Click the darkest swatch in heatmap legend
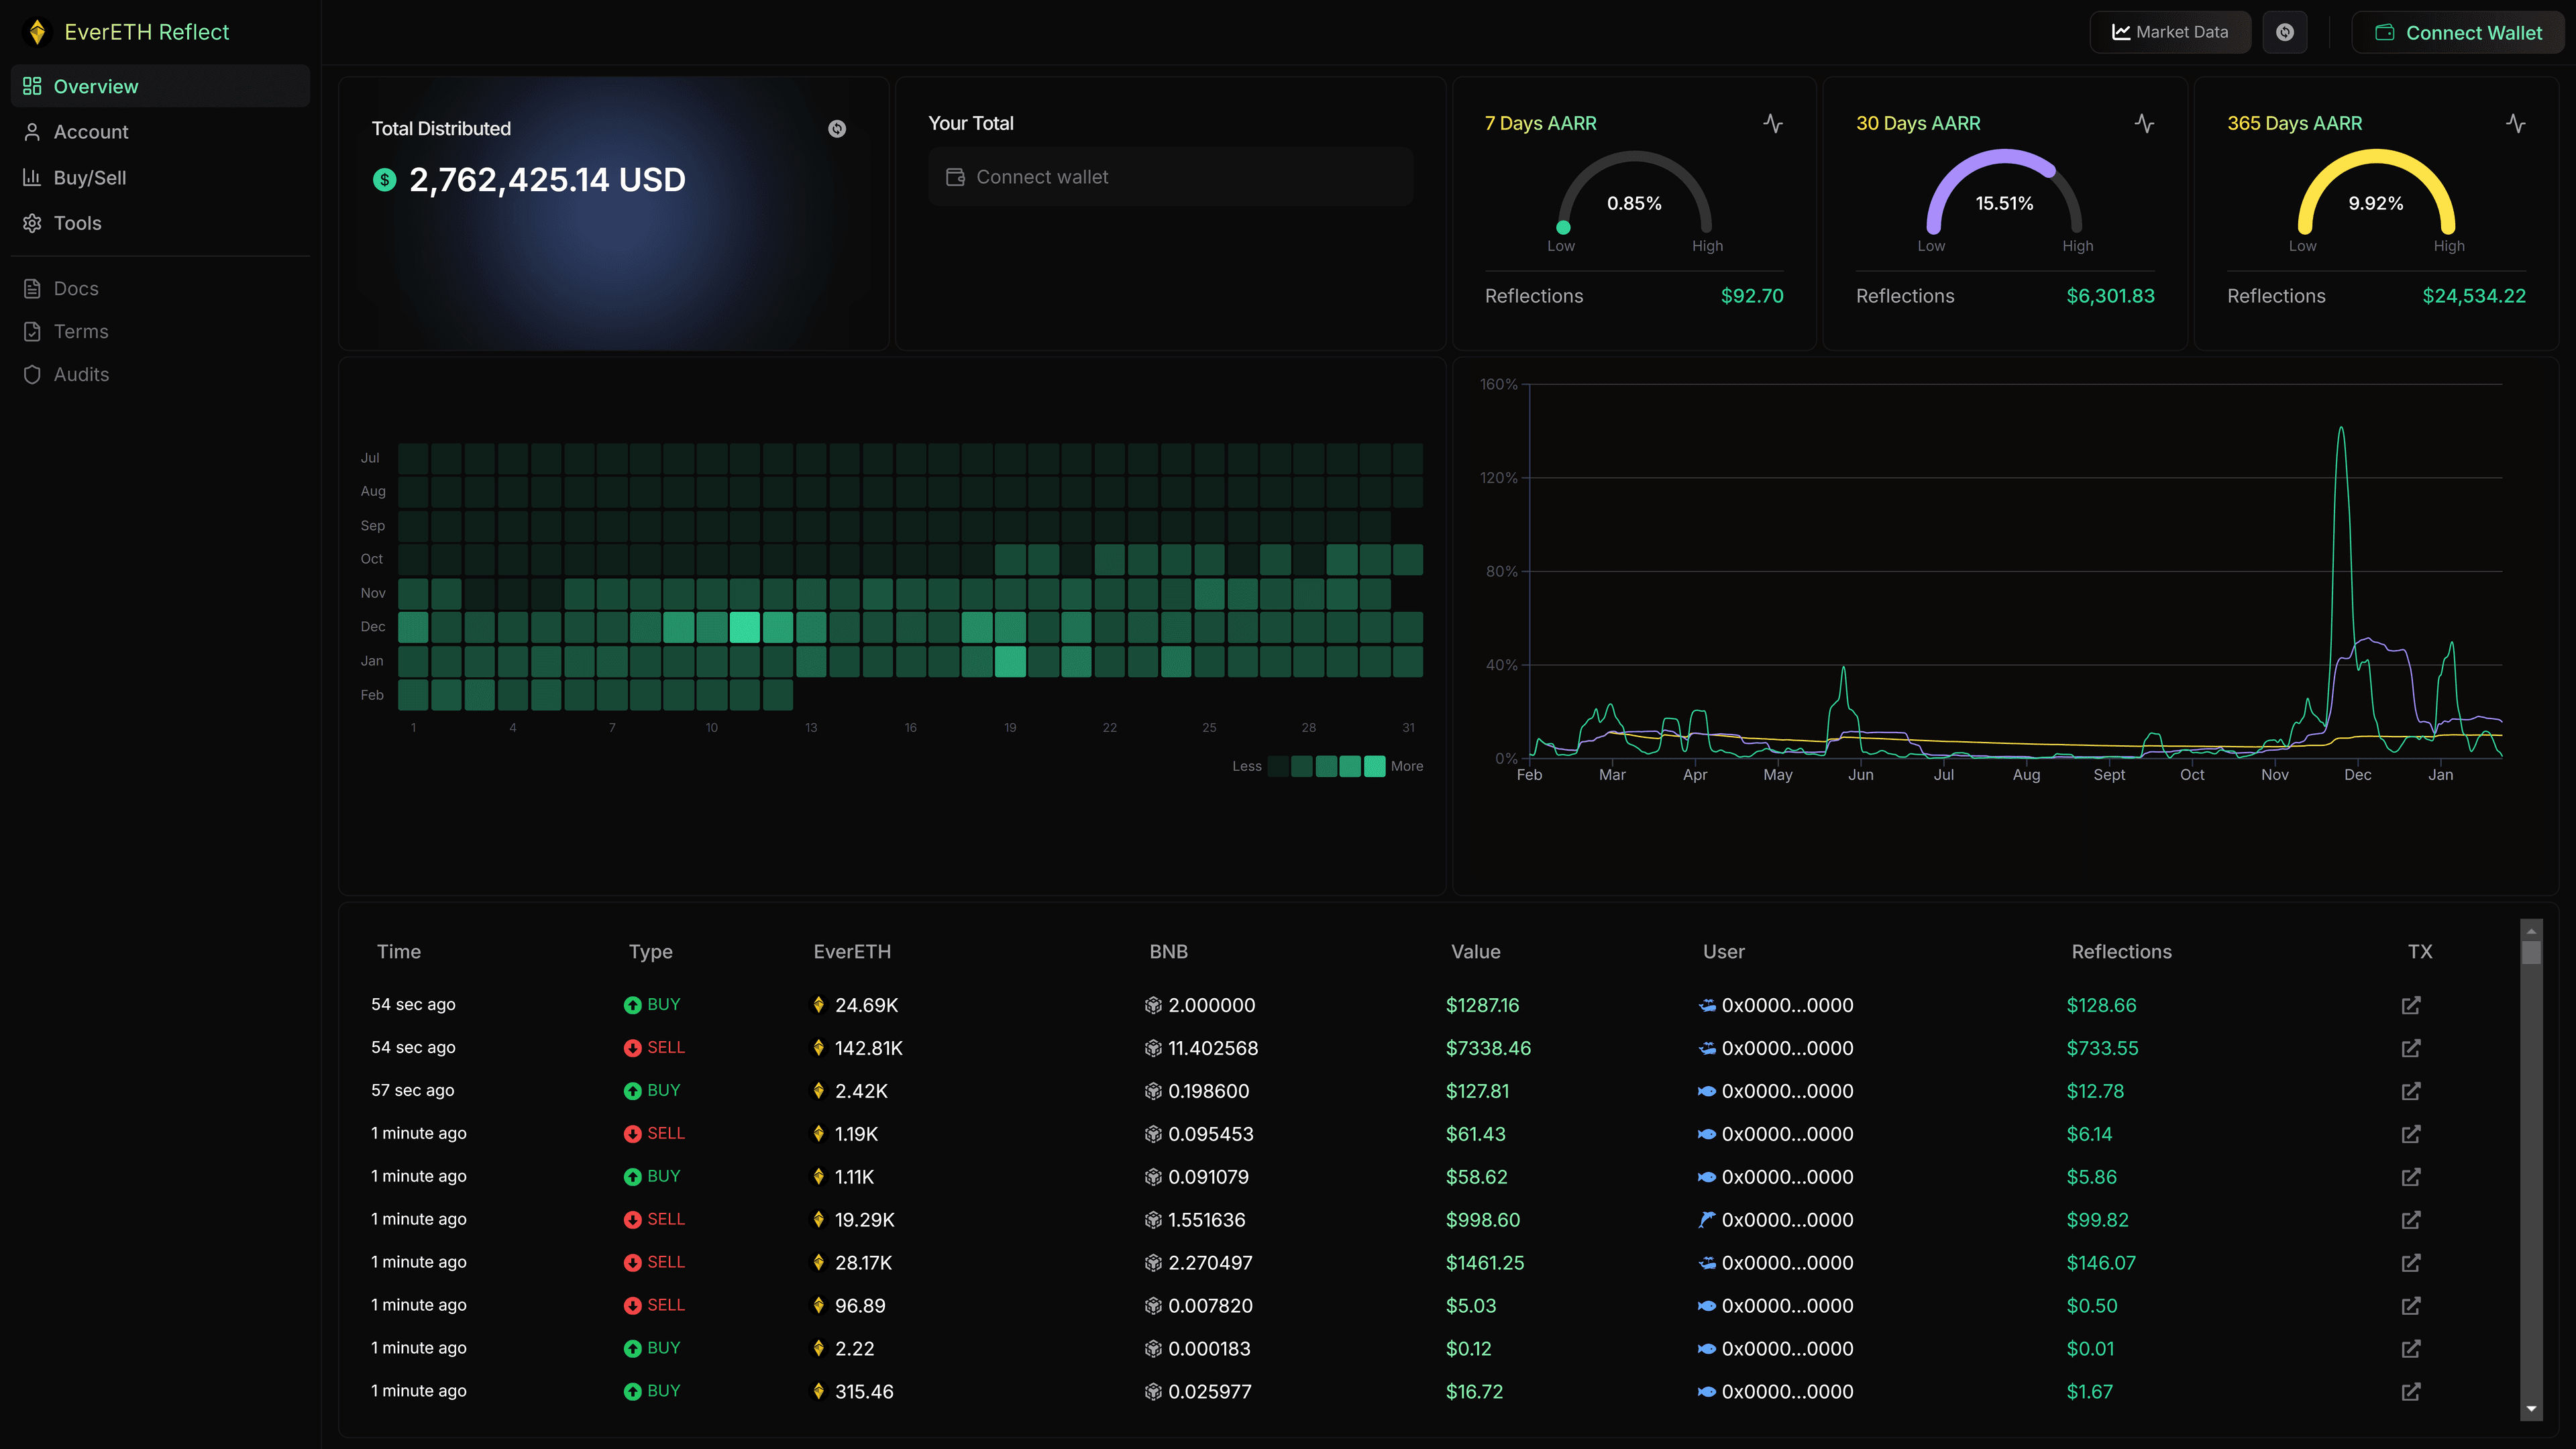2576x1449 pixels. coord(1277,766)
